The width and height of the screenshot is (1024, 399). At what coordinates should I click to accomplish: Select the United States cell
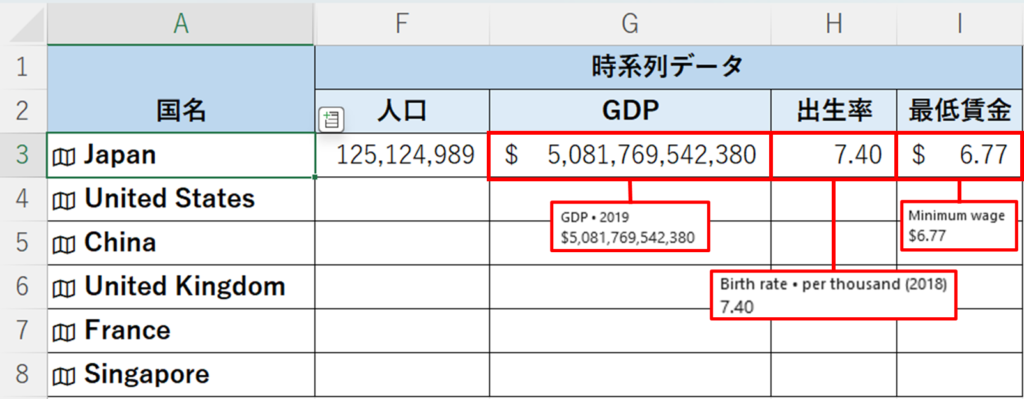(x=181, y=199)
